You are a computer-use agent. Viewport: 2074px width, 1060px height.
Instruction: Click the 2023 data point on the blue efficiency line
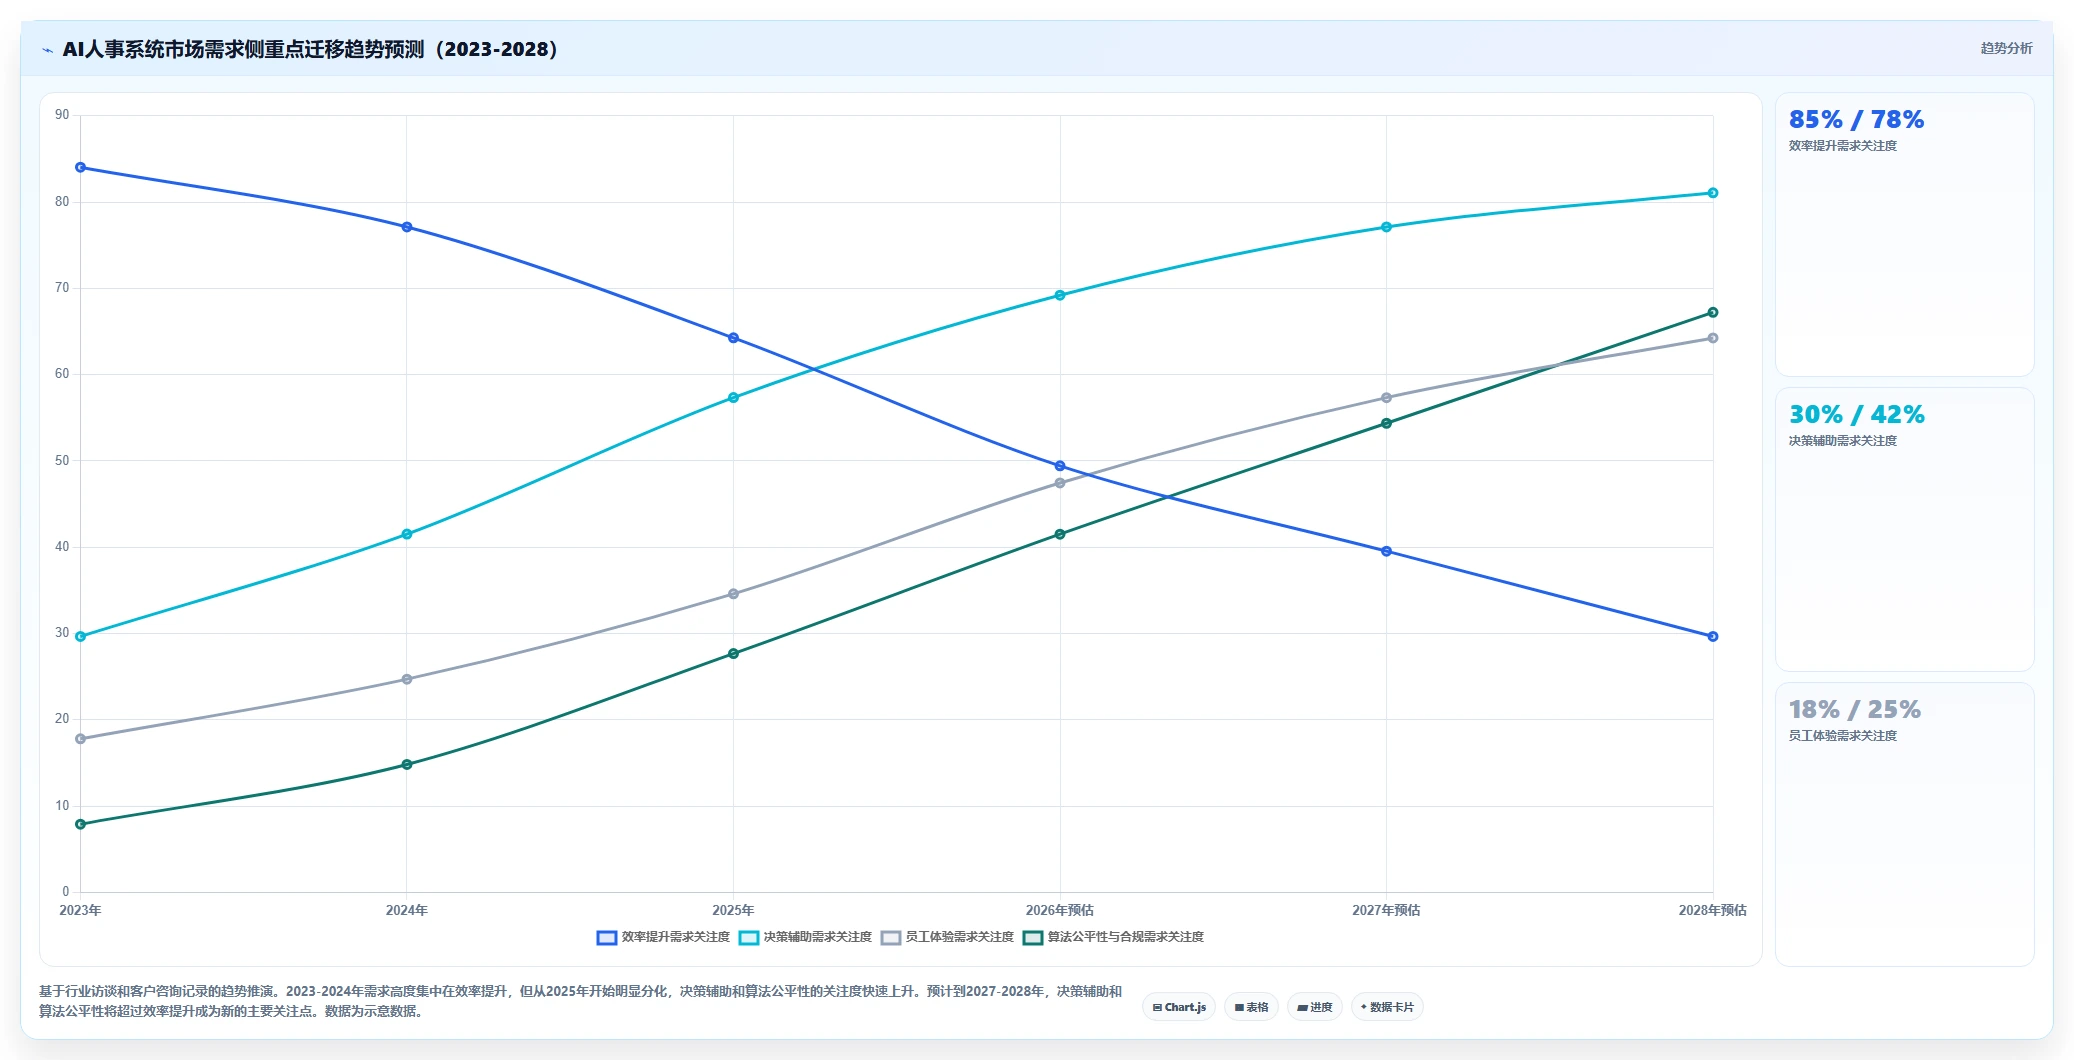click(81, 167)
